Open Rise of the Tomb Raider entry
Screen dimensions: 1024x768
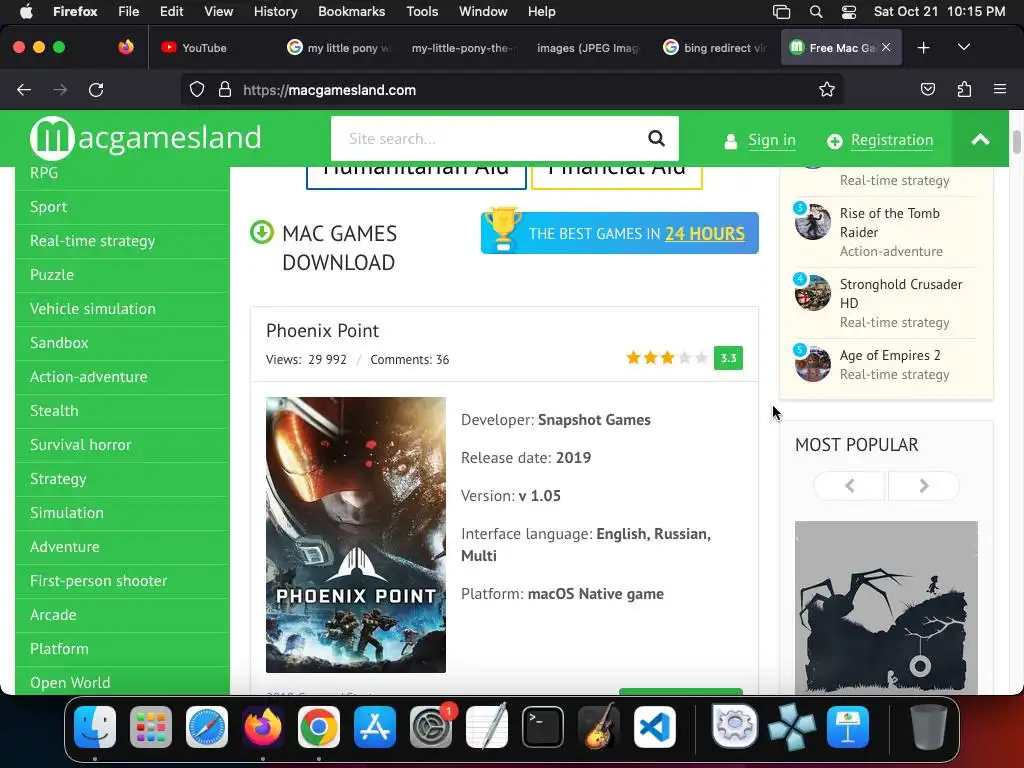[x=889, y=223]
